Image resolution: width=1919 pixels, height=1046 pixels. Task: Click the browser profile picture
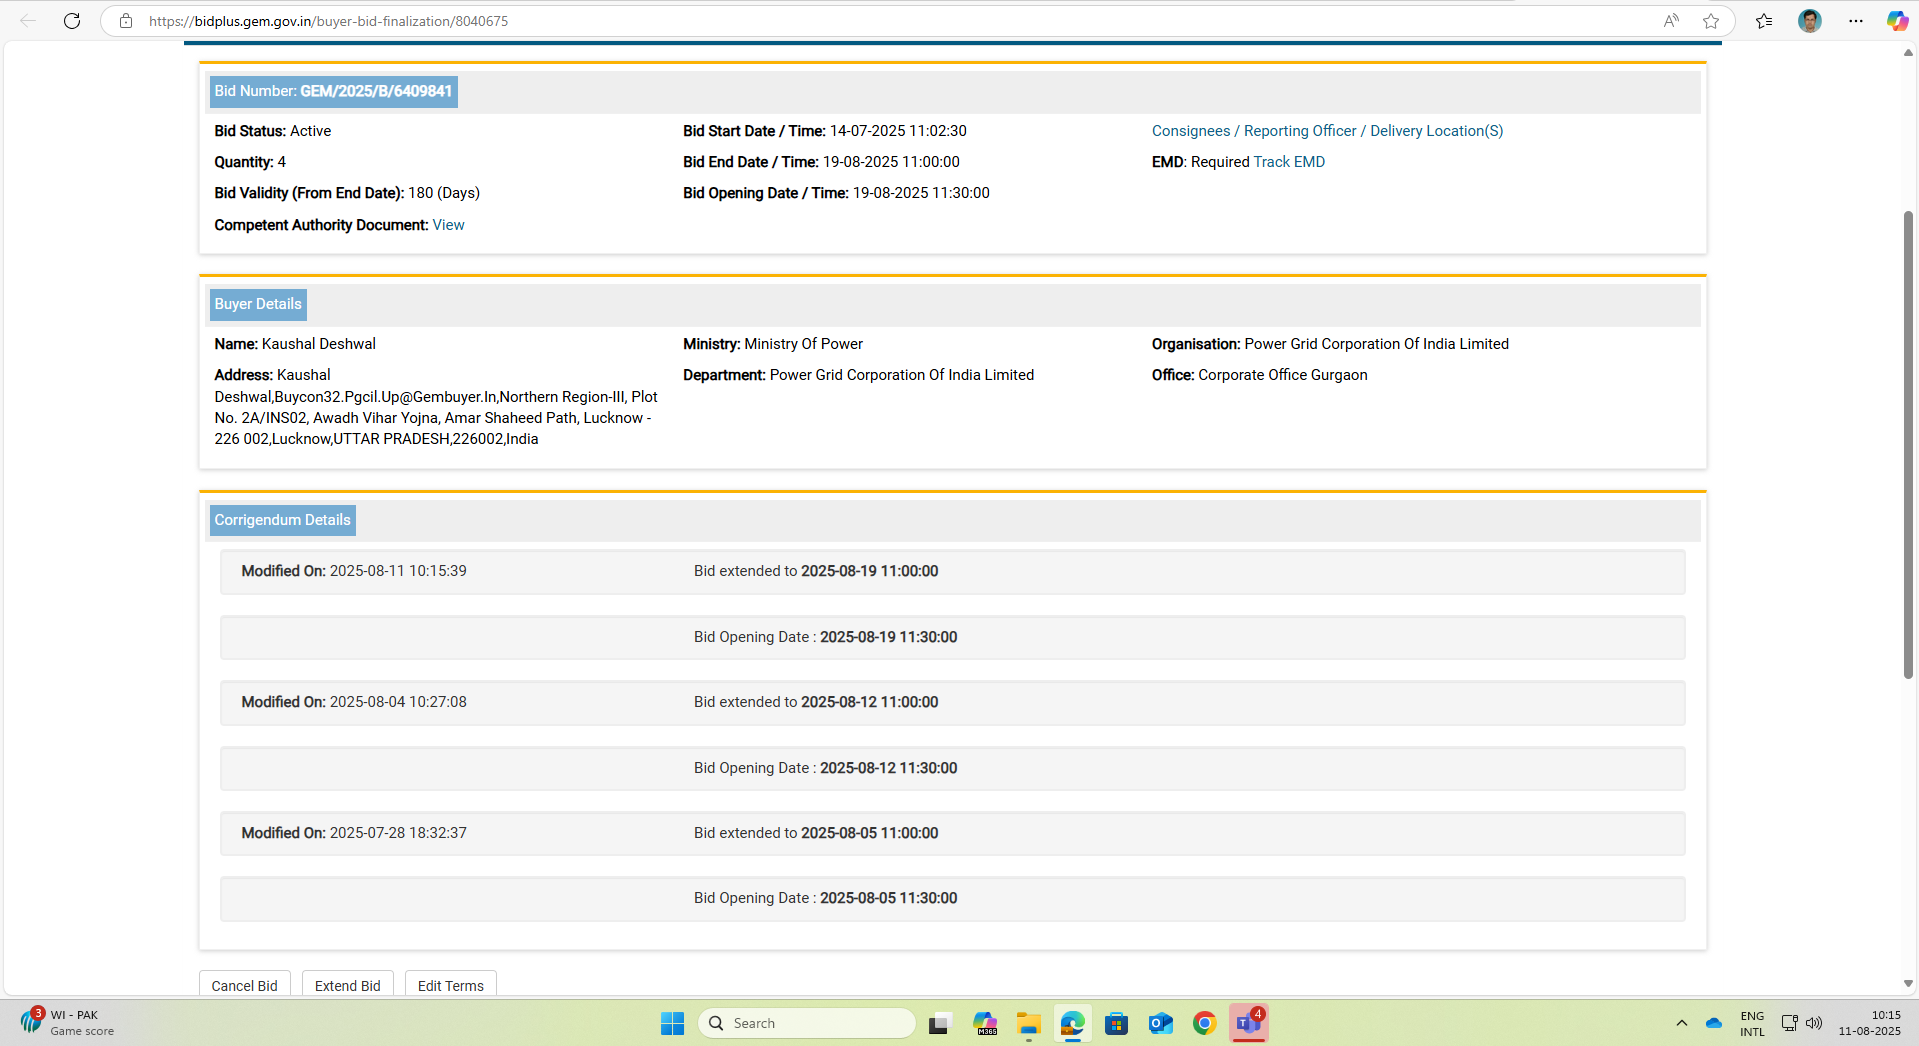click(x=1809, y=21)
